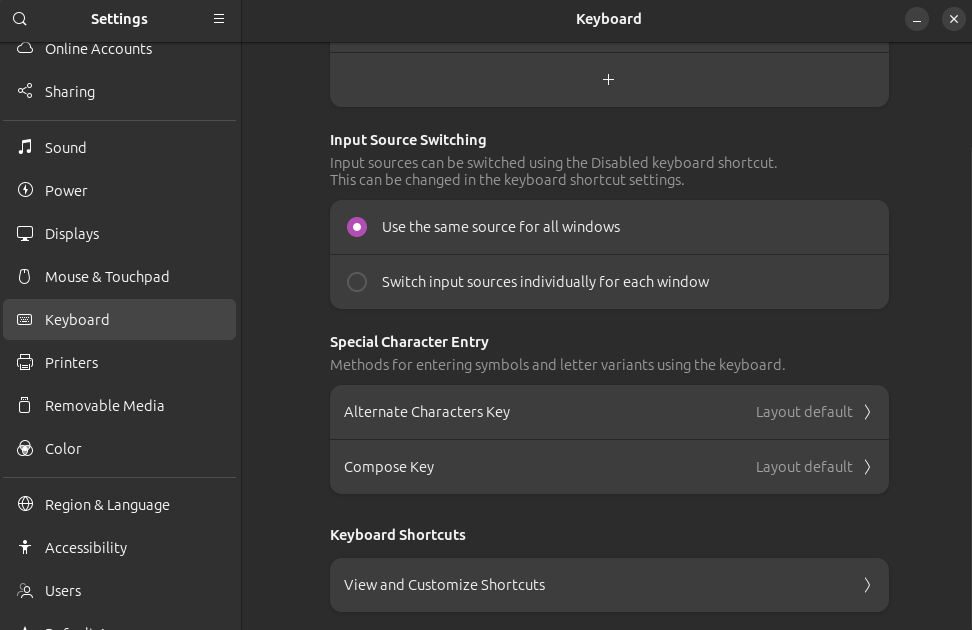The image size is (972, 630).
Task: Open View and Customize Shortcuts
Action: (609, 585)
